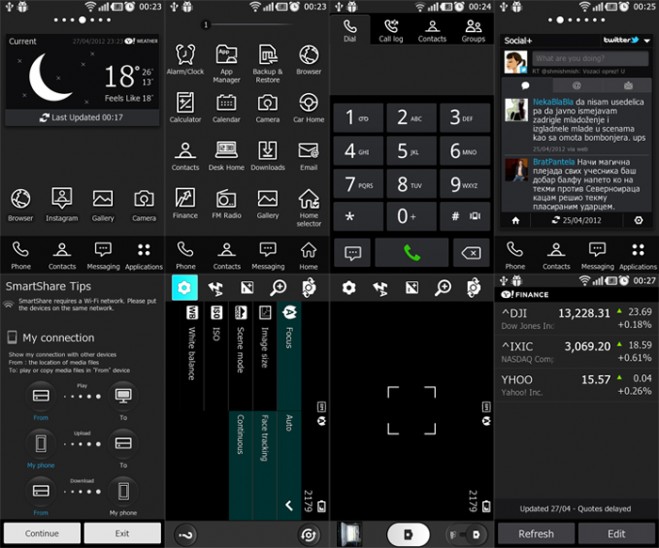The width and height of the screenshot is (659, 548).
Task: Select the direct messages tab in Social+
Action: click(x=628, y=86)
